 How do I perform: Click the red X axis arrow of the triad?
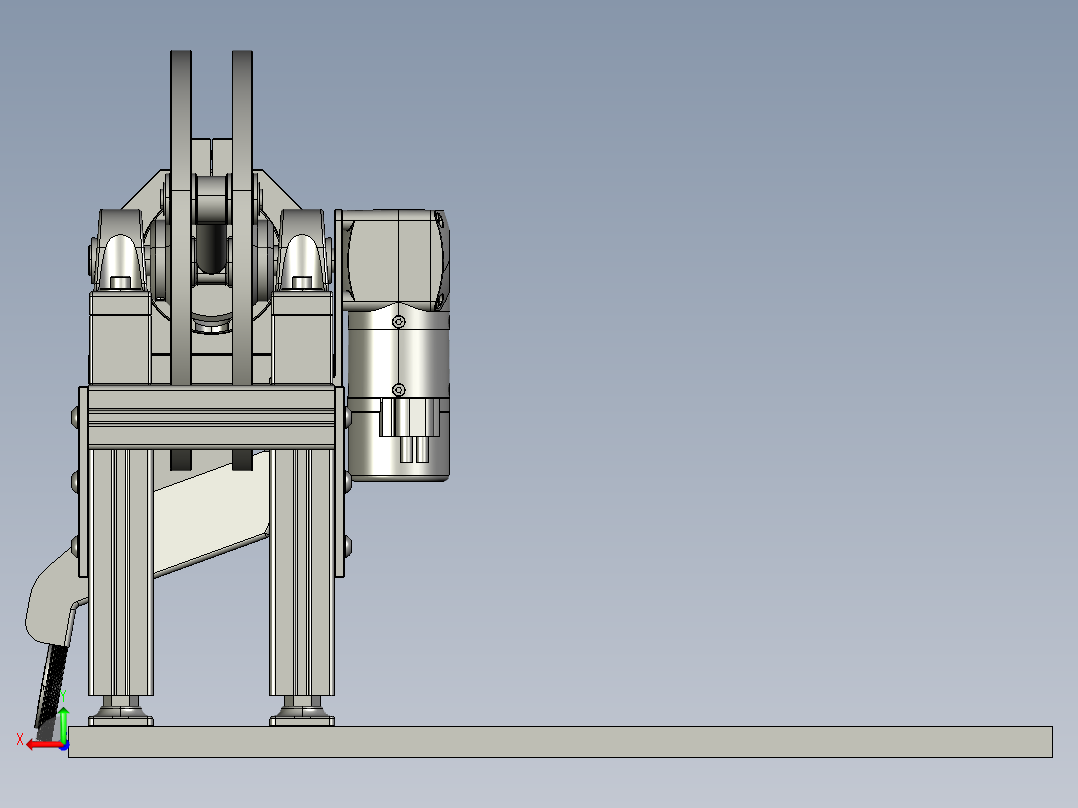[43, 745]
